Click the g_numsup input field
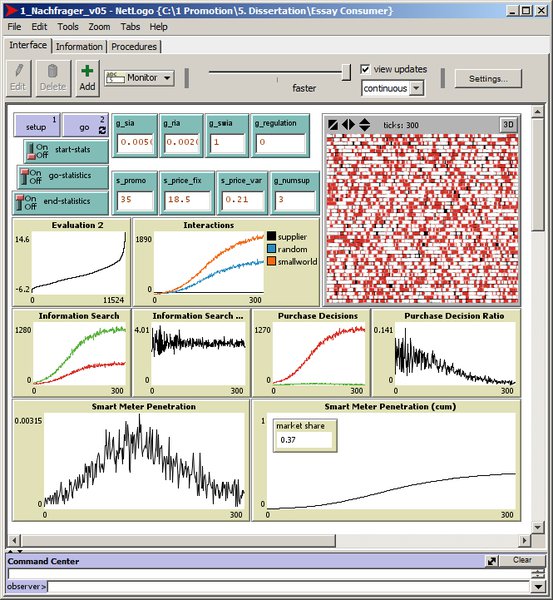 coord(295,200)
